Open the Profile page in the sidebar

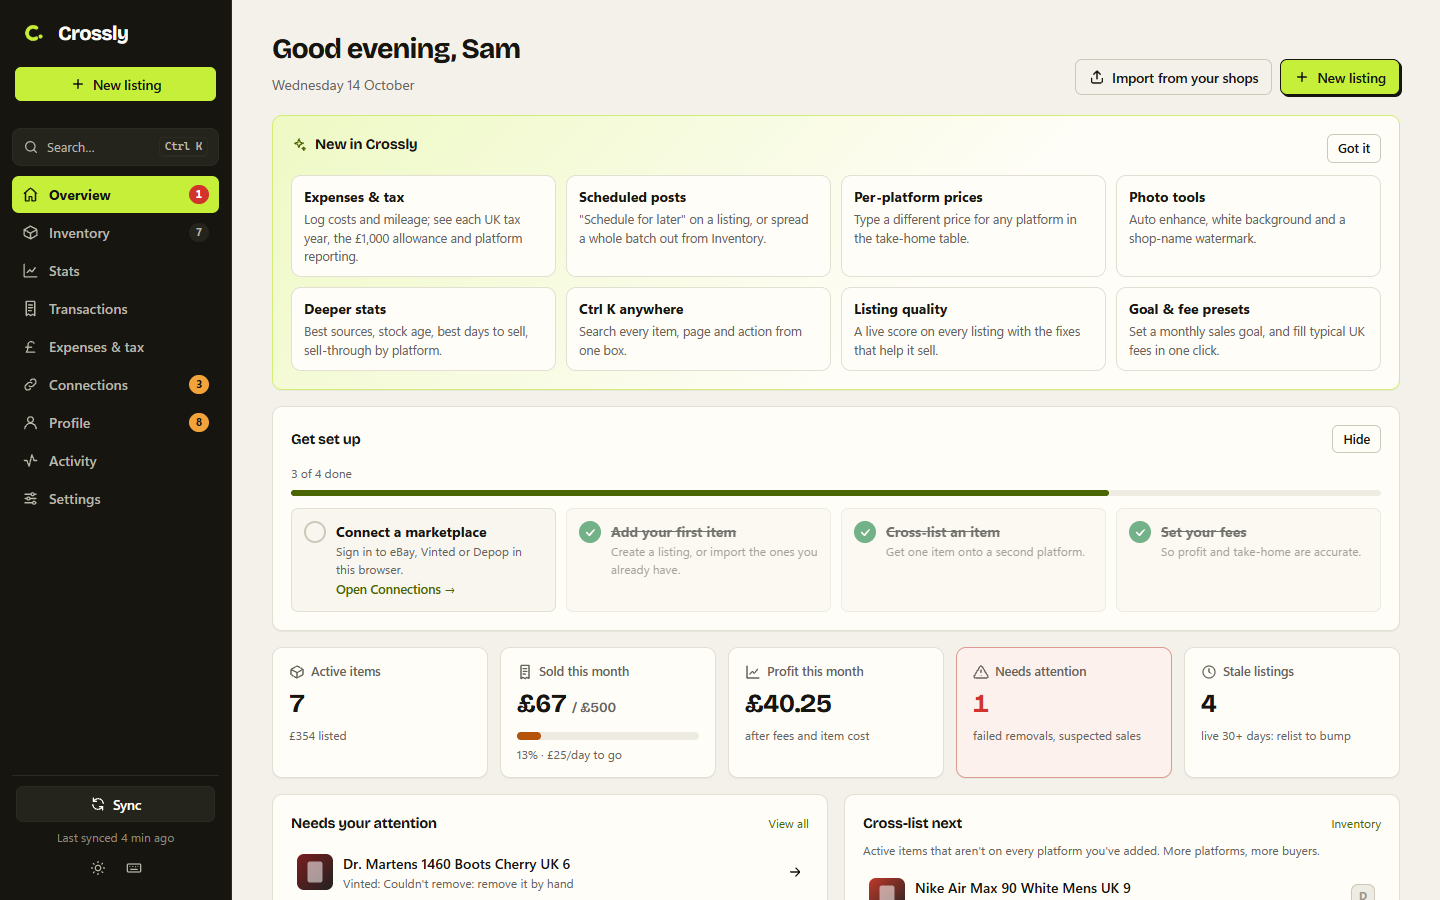tap(115, 423)
